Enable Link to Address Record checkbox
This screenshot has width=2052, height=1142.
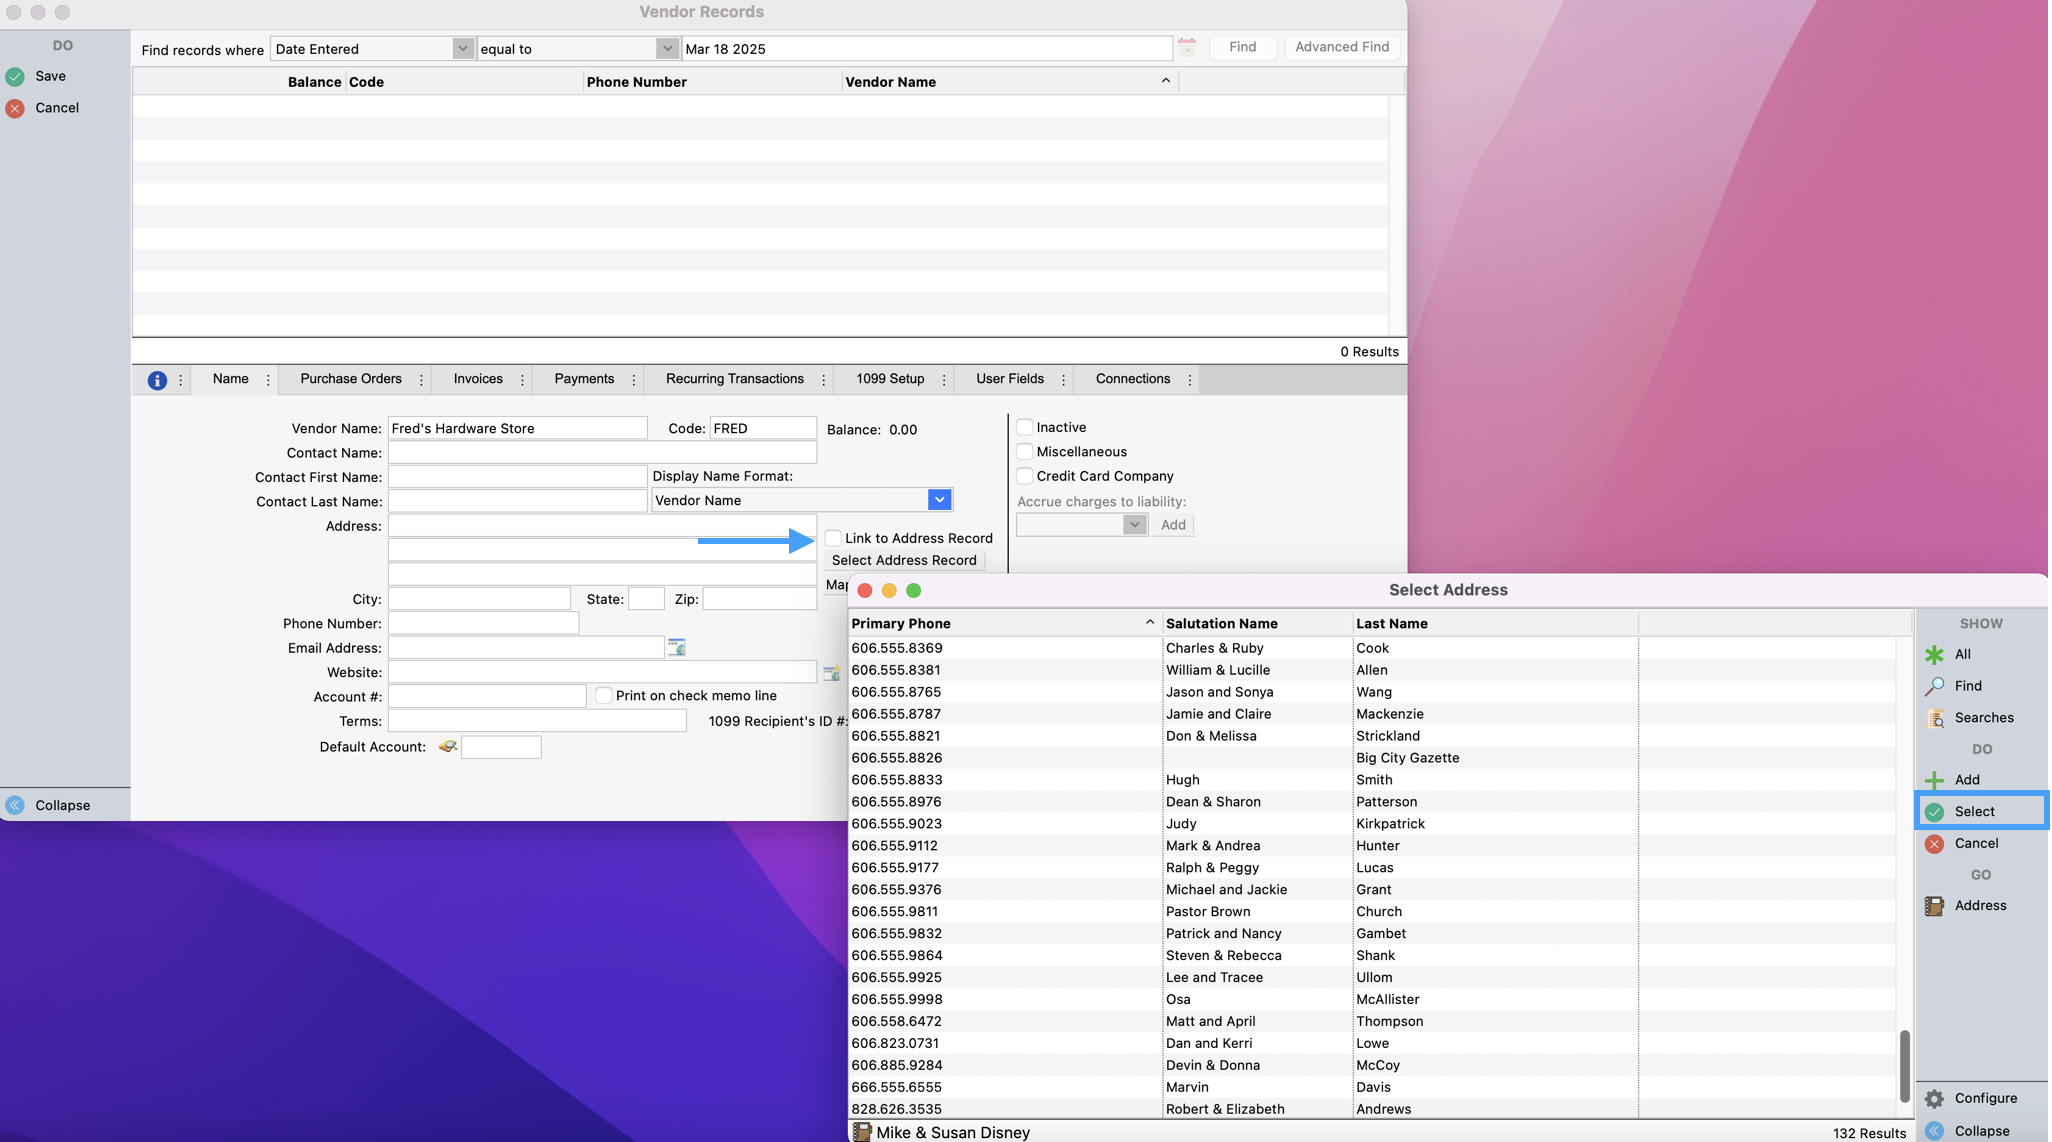click(x=833, y=538)
